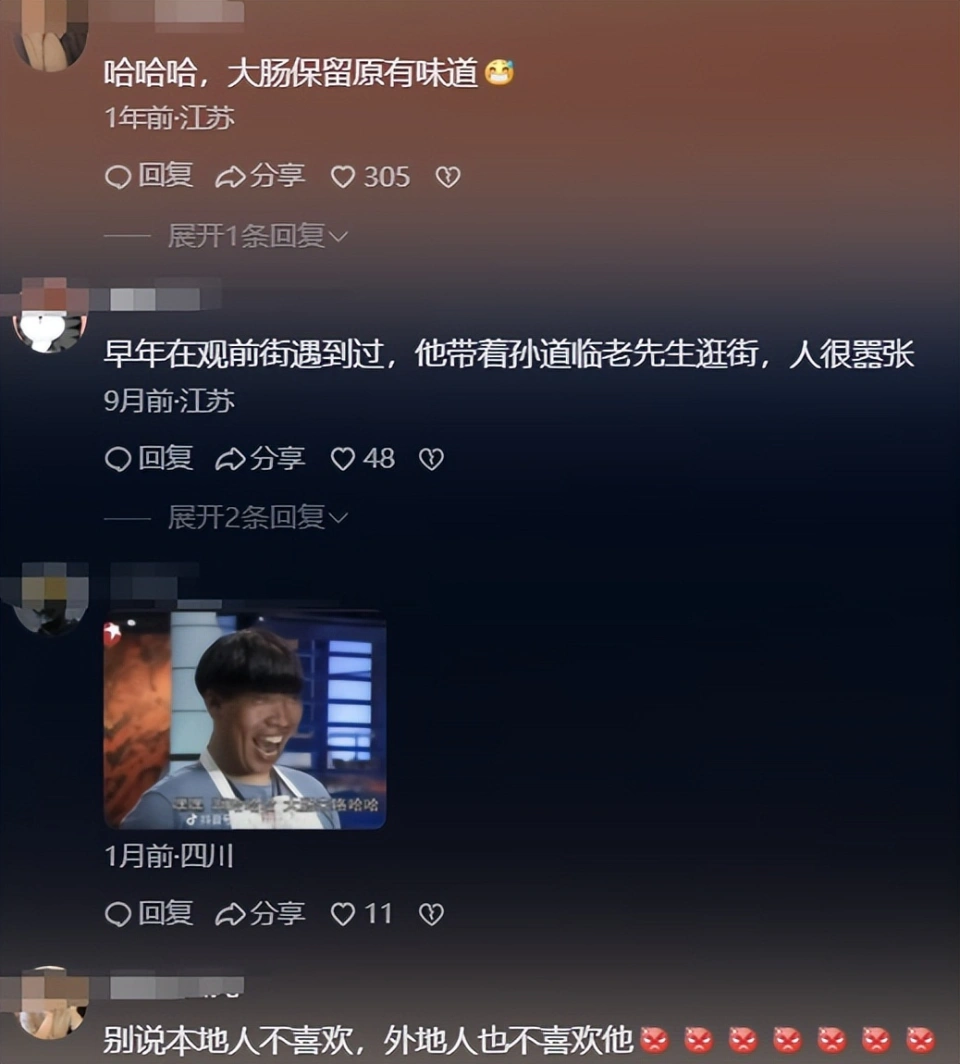Tap the reply bubble icon under the 48-like comment
This screenshot has height=1064, width=960.
tap(118, 459)
